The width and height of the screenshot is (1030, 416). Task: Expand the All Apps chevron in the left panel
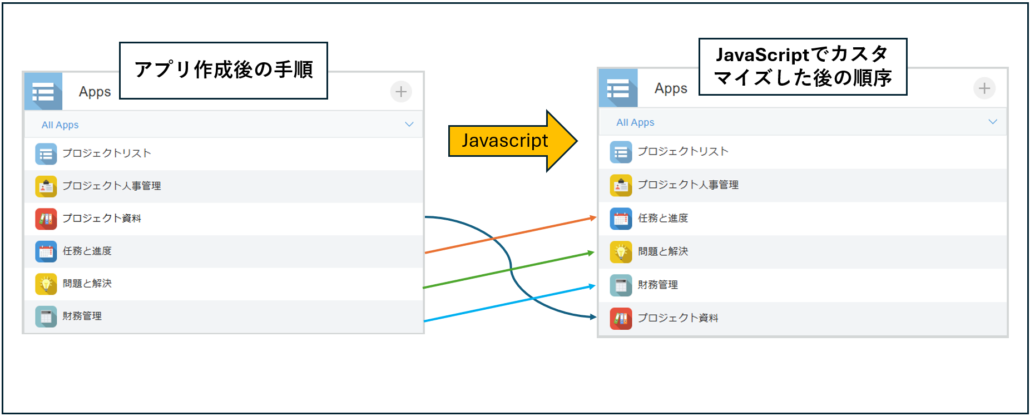409,125
